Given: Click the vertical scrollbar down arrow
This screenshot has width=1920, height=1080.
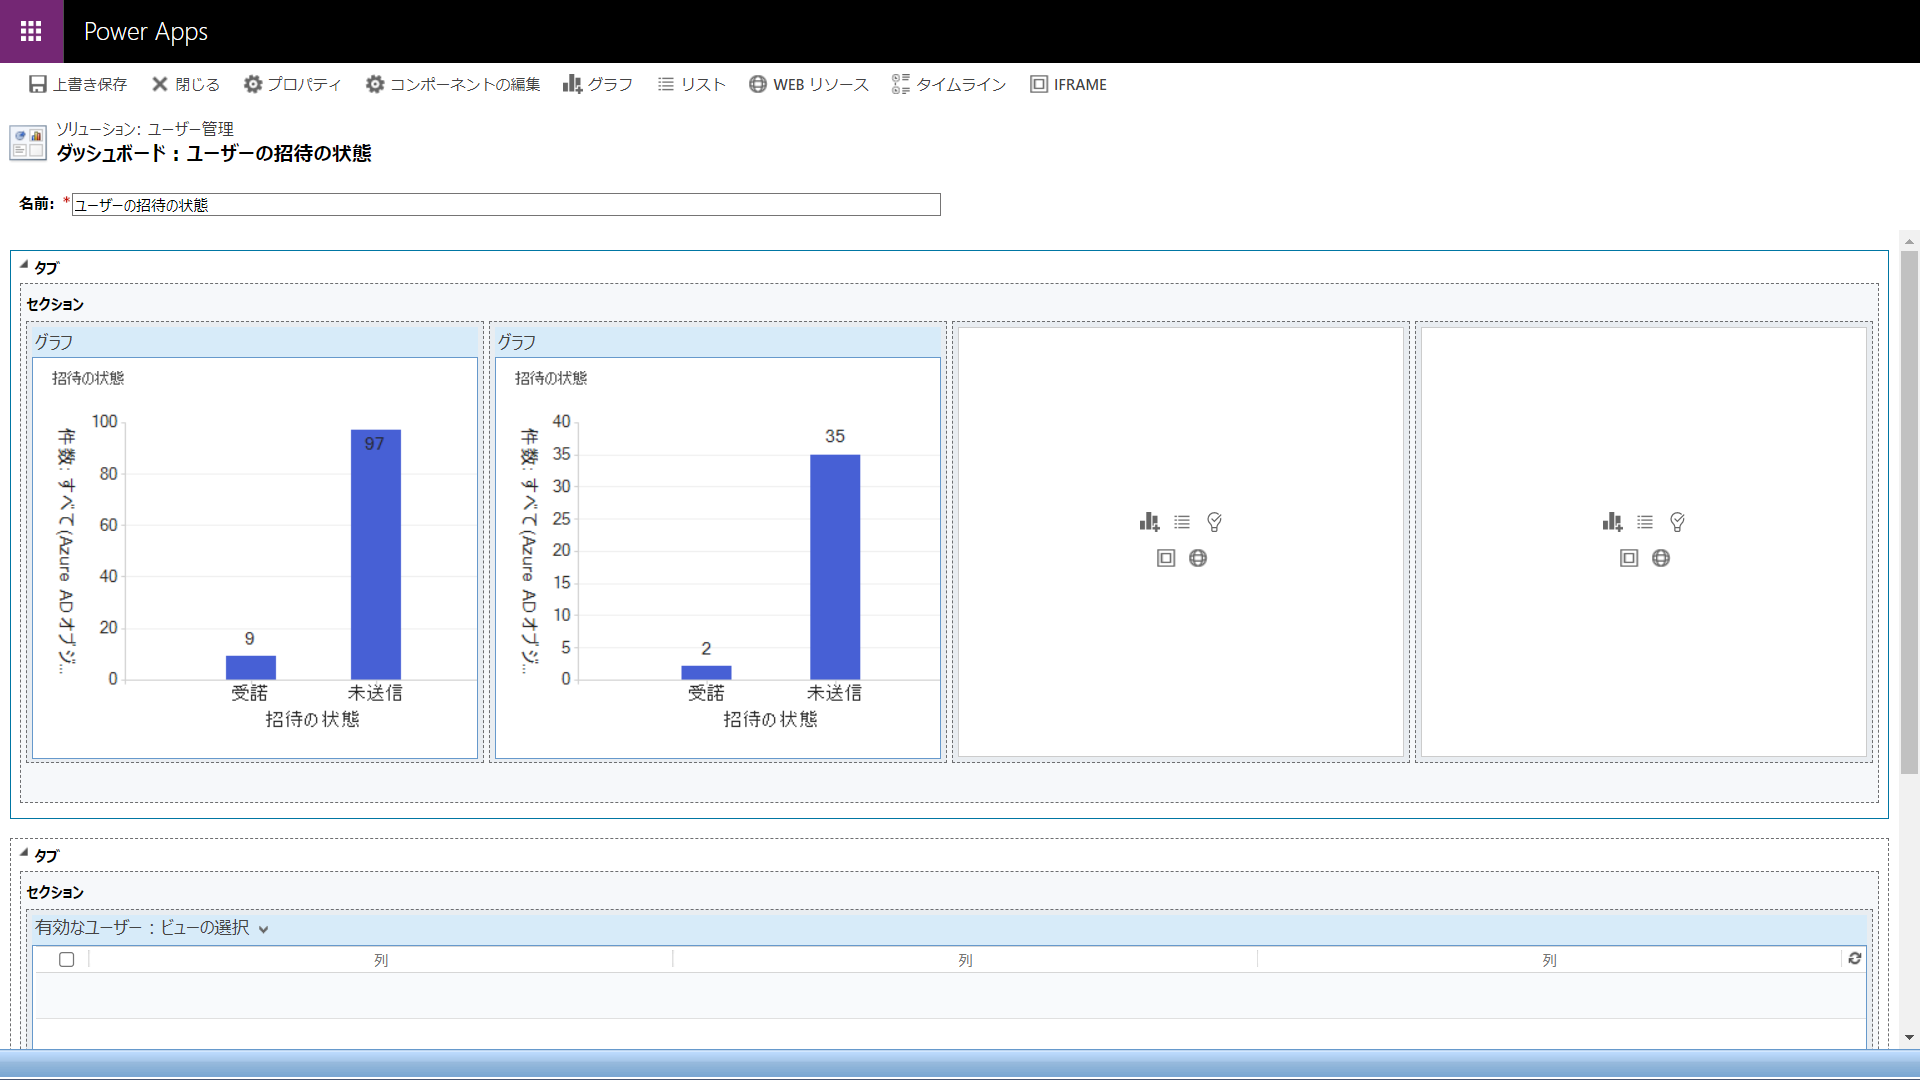Looking at the screenshot, I should 1909,1038.
